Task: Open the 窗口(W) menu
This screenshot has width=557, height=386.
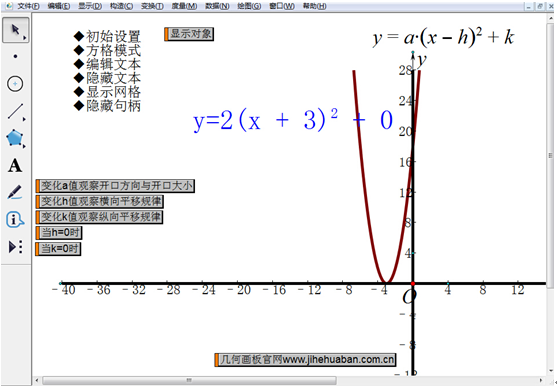Action: tap(282, 6)
